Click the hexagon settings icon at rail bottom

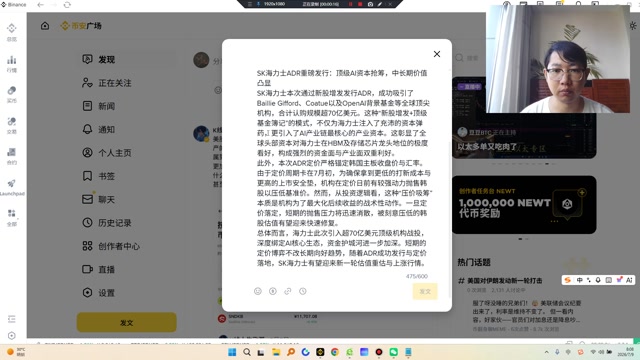(11, 336)
